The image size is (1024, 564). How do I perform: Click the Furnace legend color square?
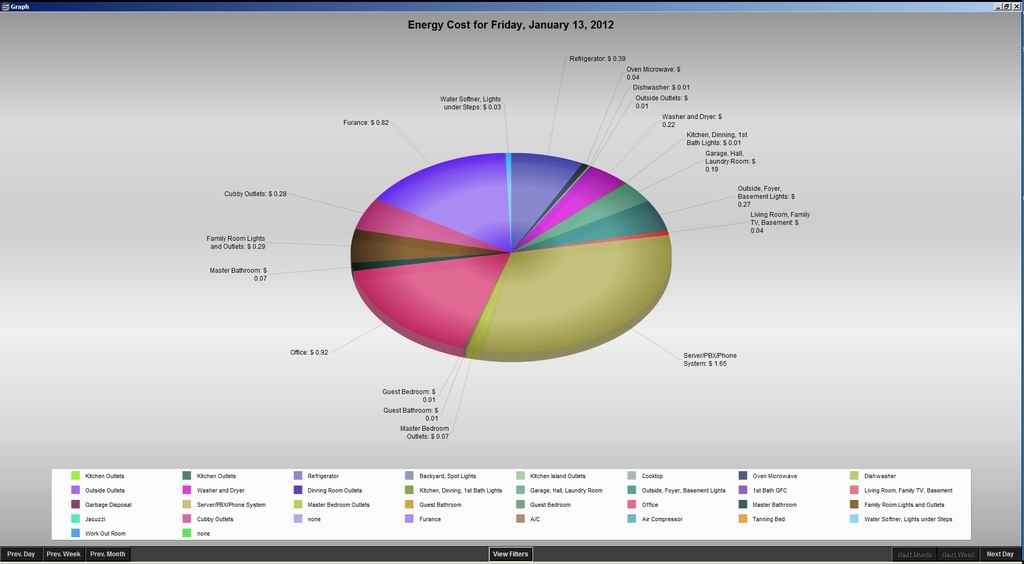click(x=410, y=519)
